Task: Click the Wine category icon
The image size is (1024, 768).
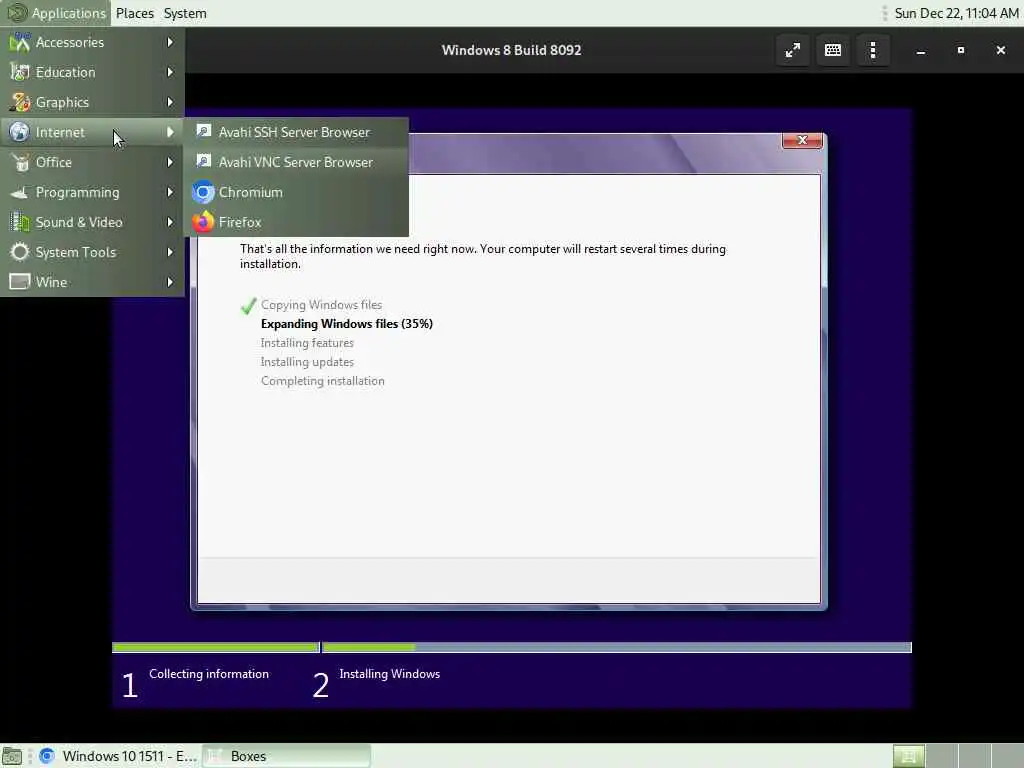Action: coord(20,282)
